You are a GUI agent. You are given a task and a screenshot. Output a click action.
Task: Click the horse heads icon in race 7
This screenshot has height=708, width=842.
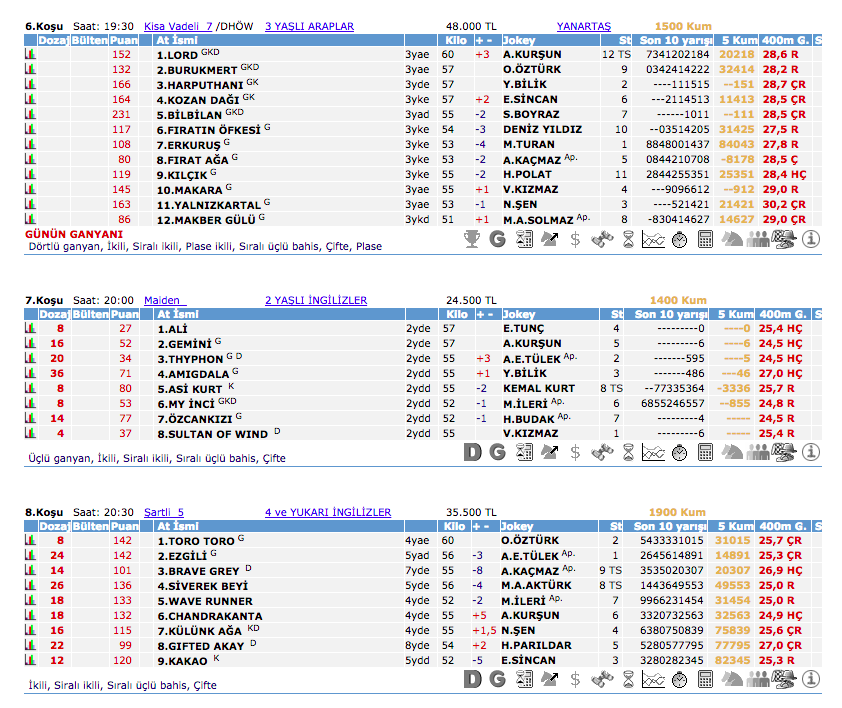point(731,452)
